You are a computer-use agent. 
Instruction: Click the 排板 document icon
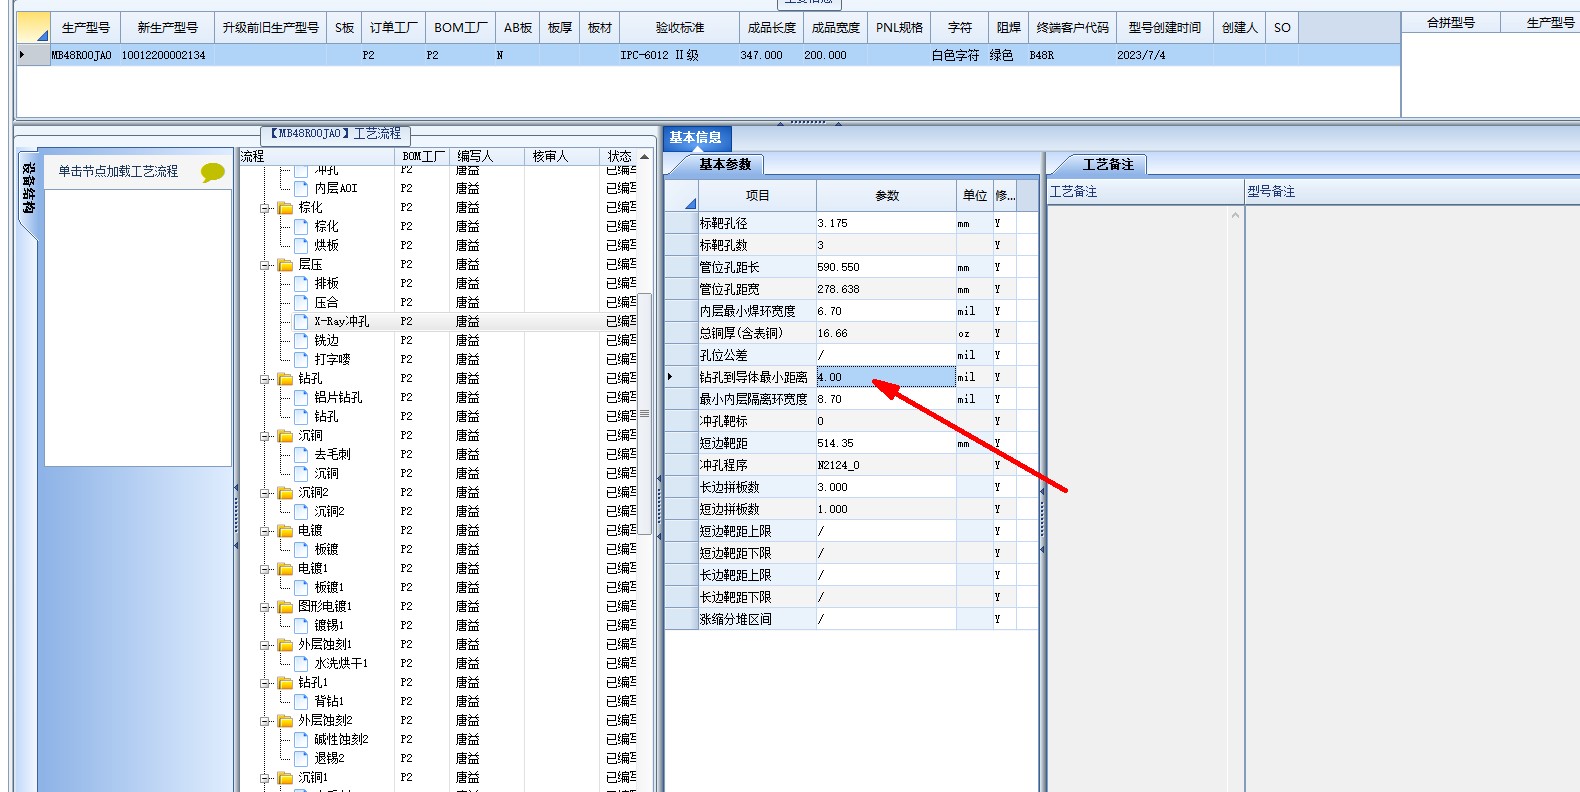pos(301,283)
